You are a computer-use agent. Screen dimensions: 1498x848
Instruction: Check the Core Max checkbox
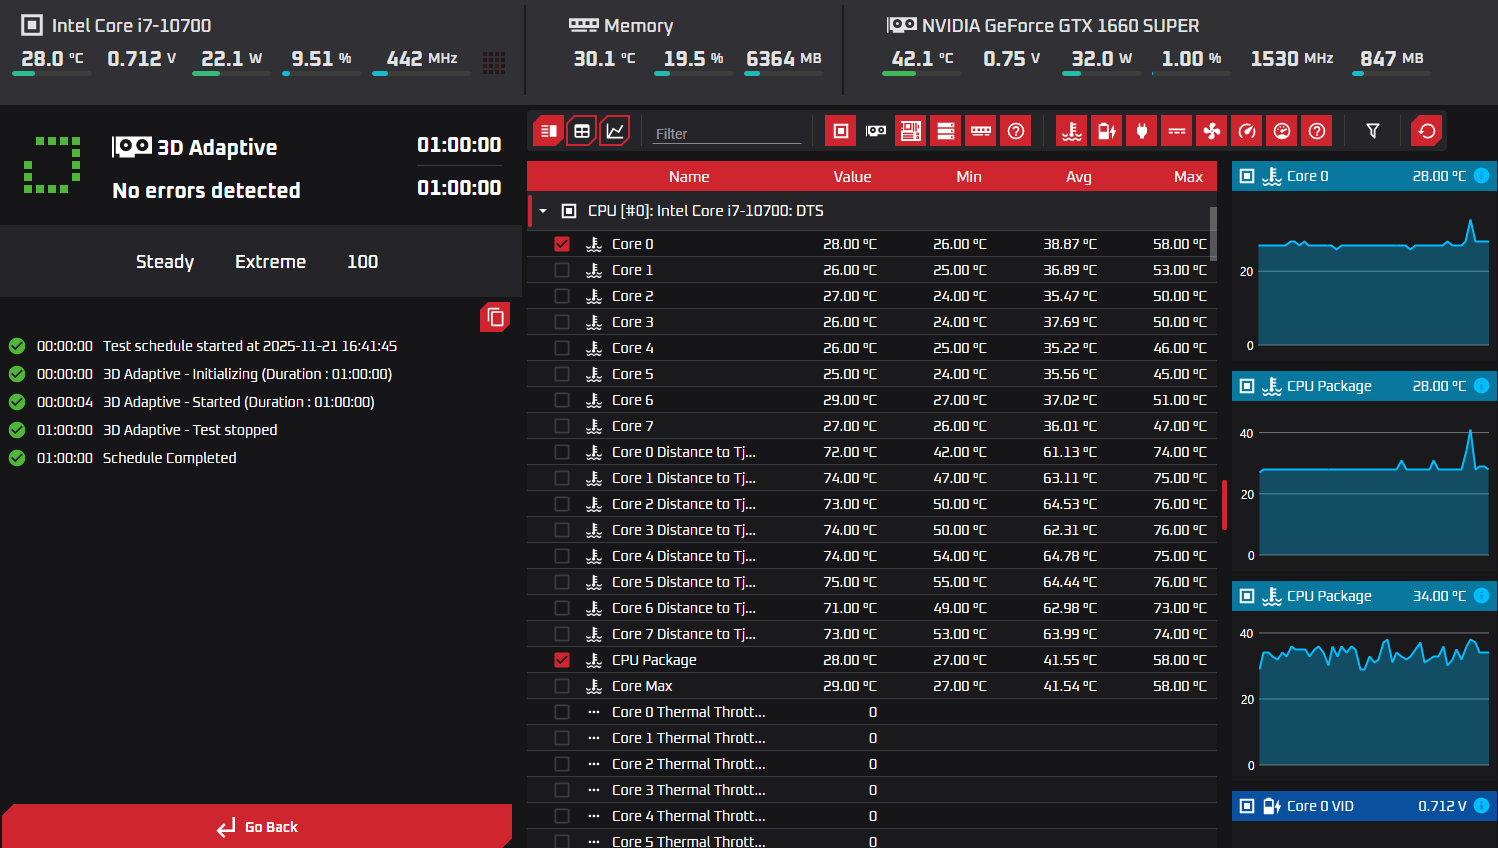click(562, 686)
